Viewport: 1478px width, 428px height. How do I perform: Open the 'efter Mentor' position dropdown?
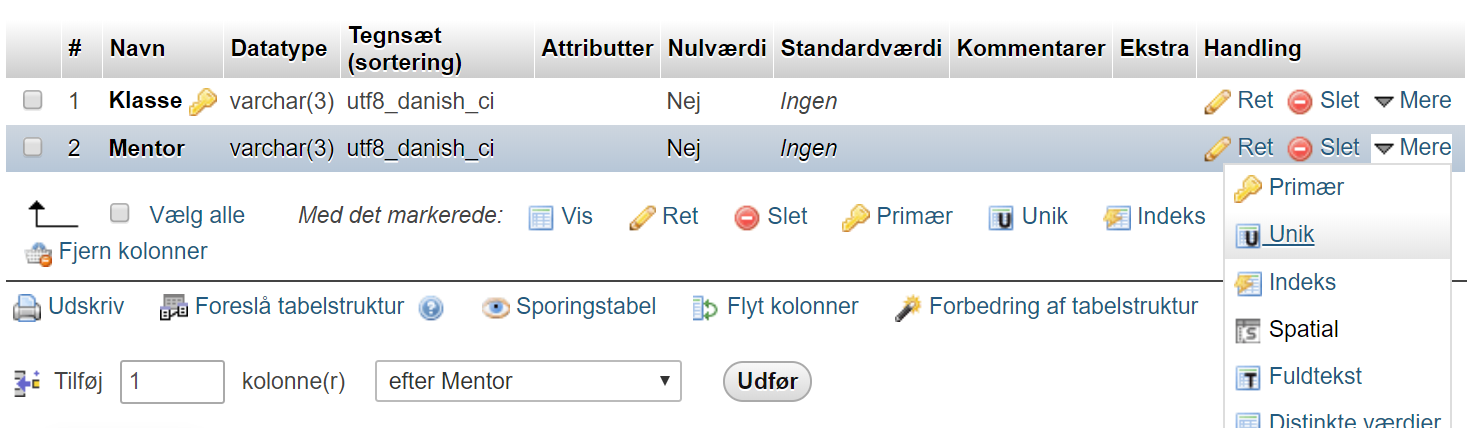tap(528, 381)
